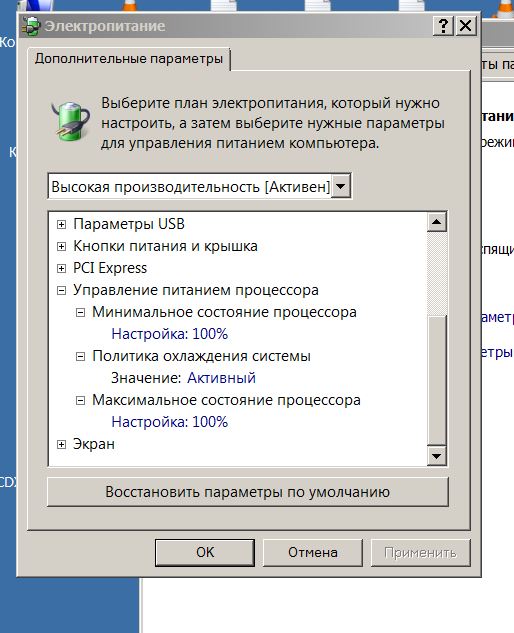Click the scrollbar up arrow
Viewport: 514px width, 633px height.
(x=436, y=222)
